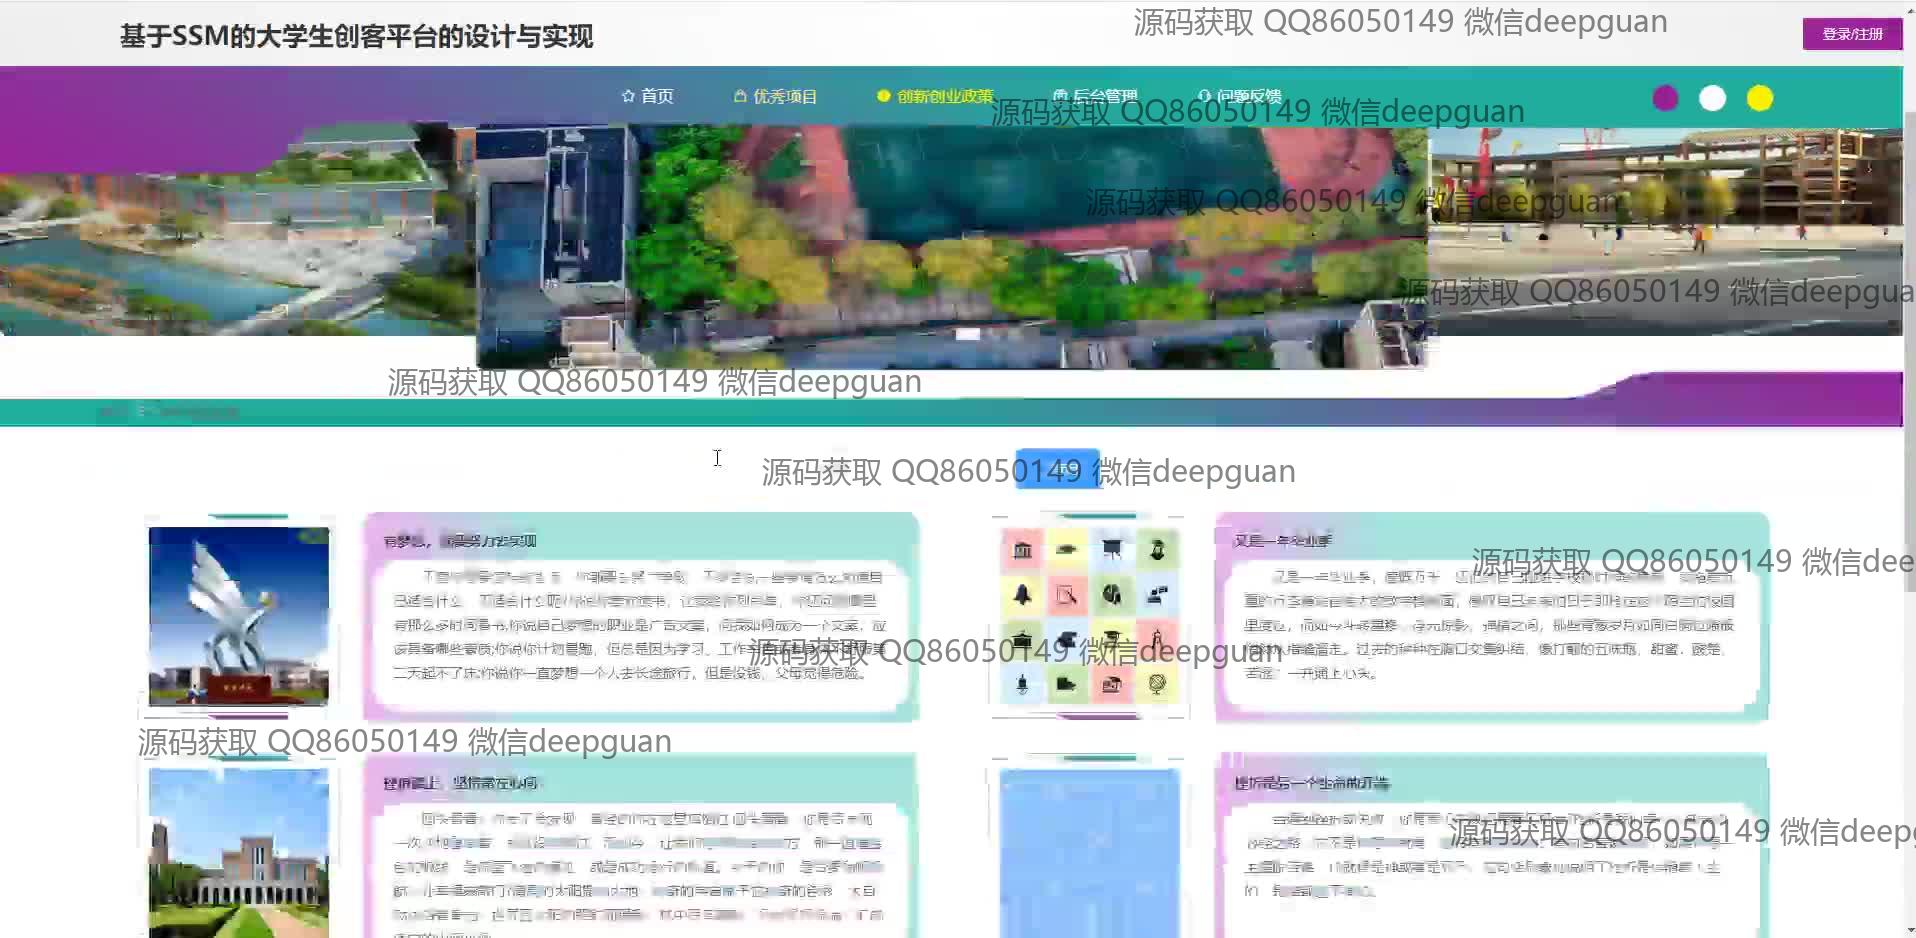This screenshot has width=1916, height=938.
Task: Click the globe icon in the icon grid
Action: [x=1157, y=684]
